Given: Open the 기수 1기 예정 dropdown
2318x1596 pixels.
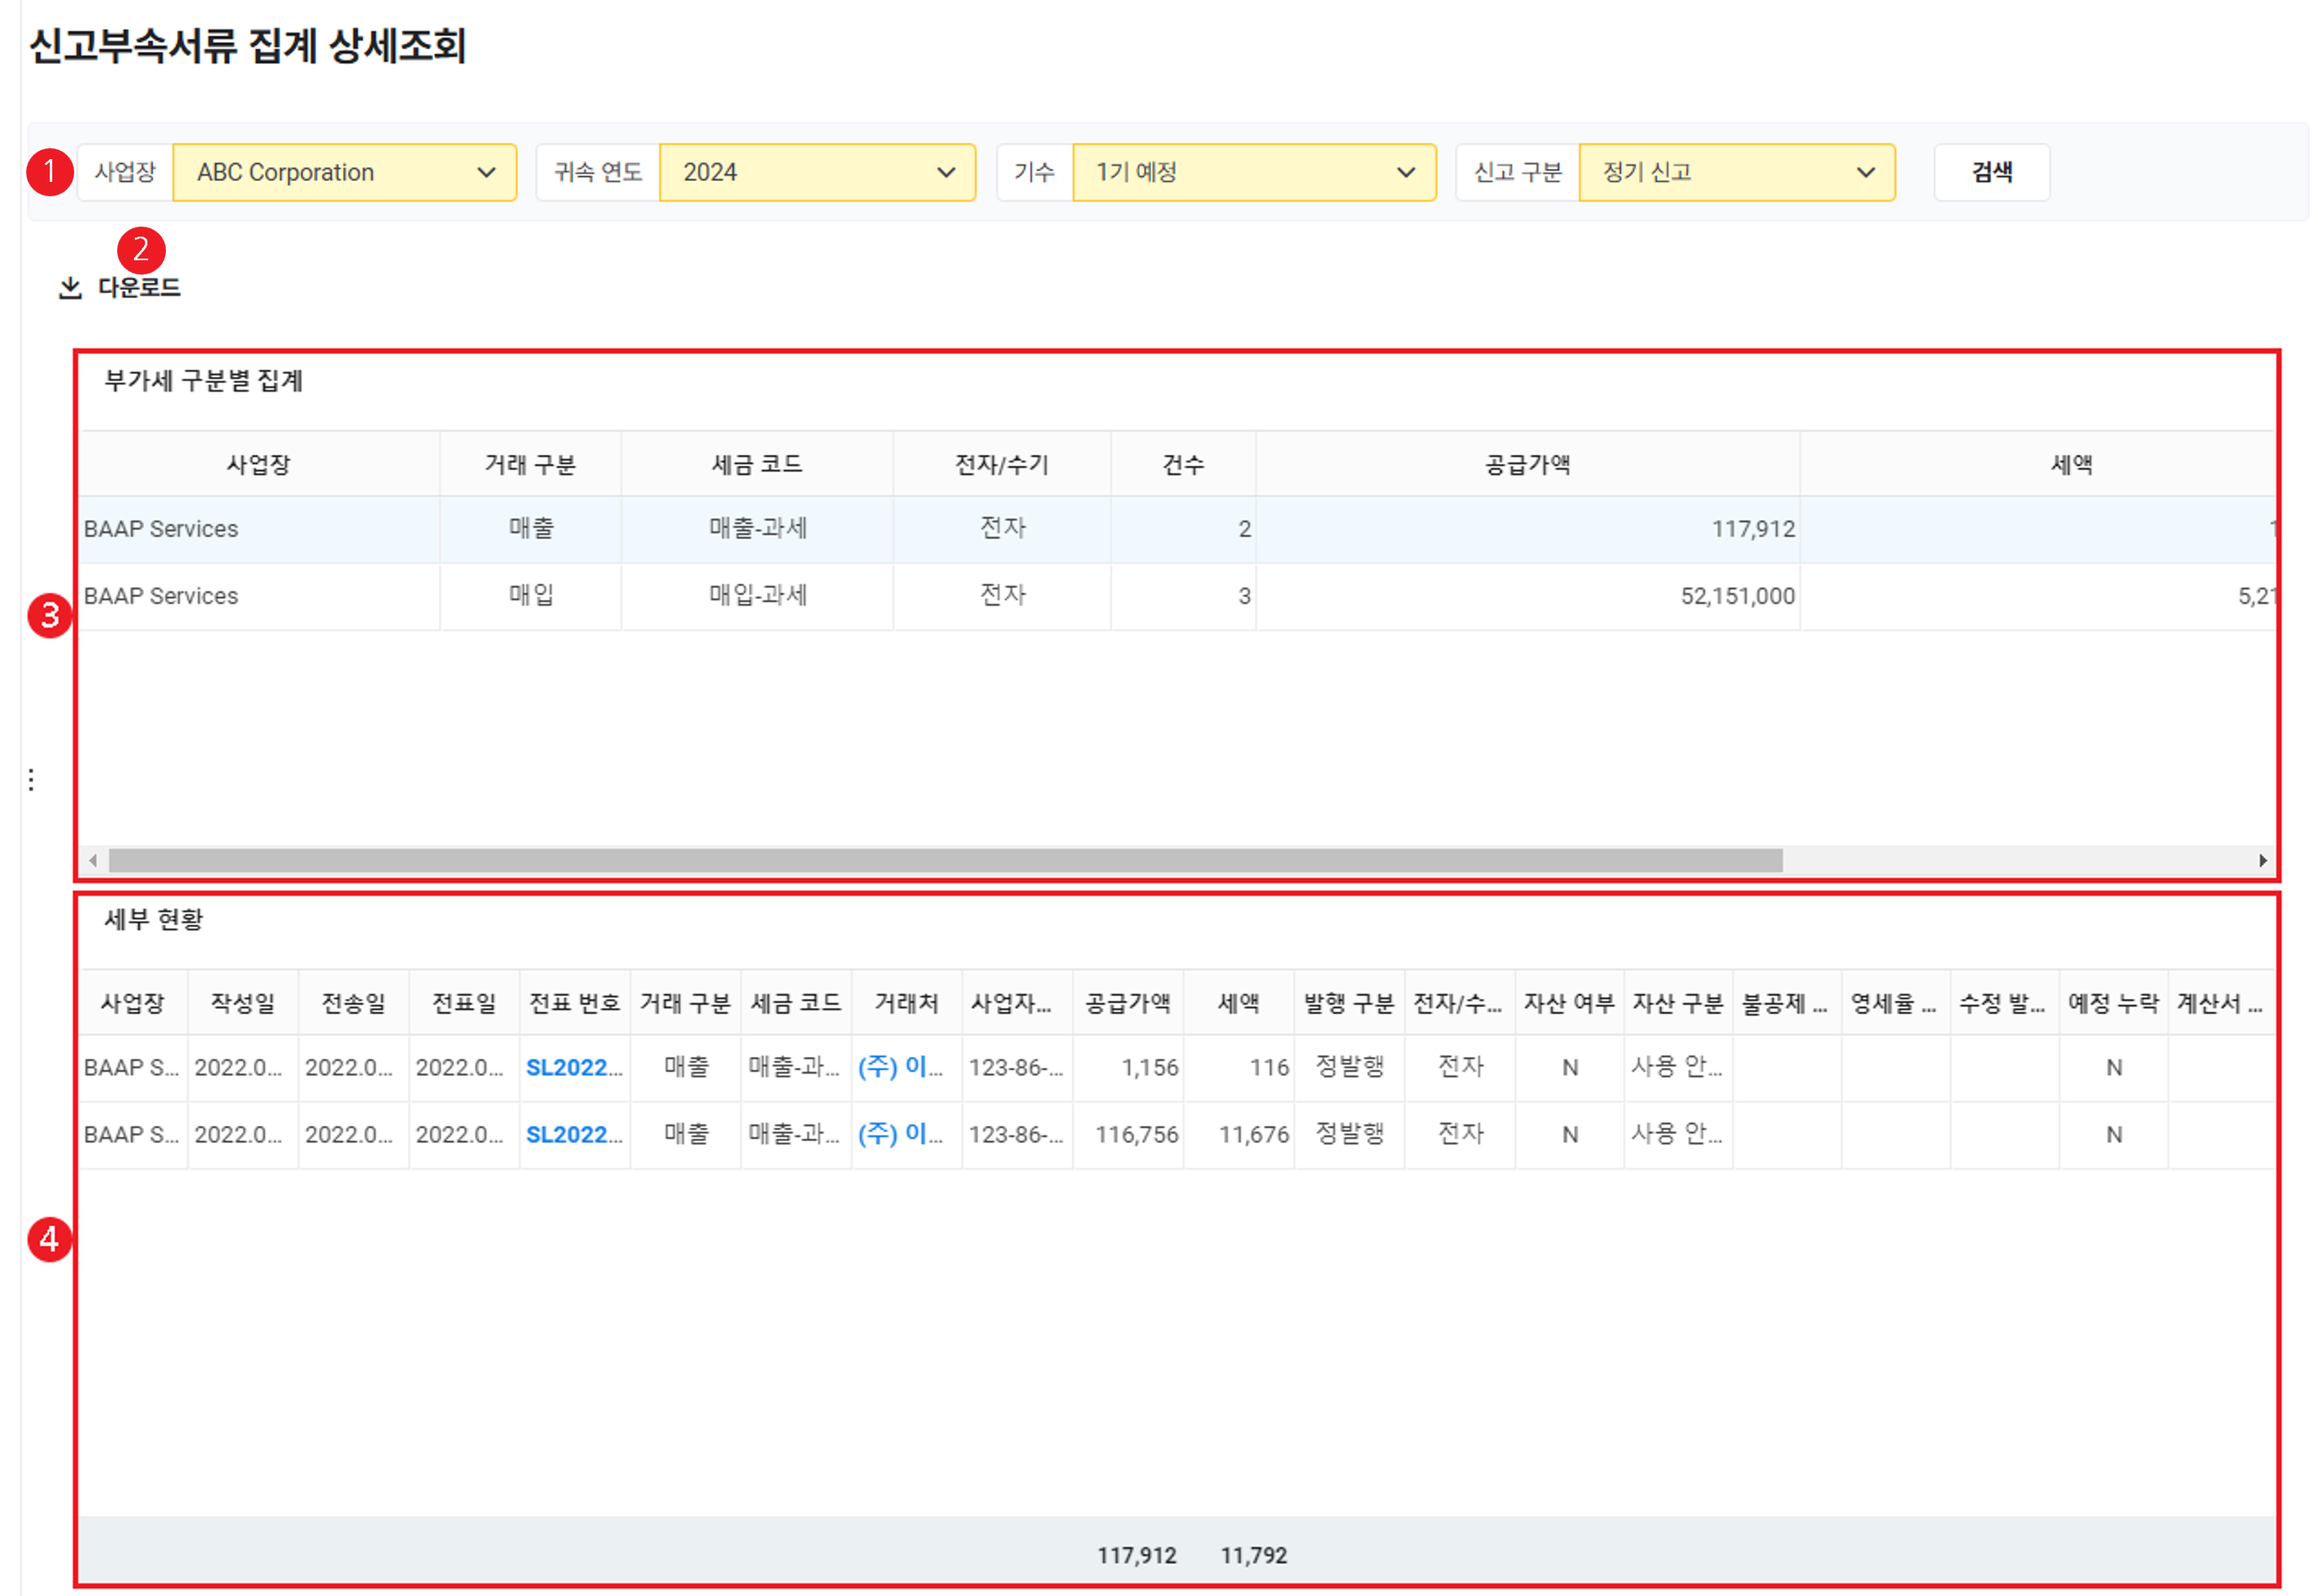Looking at the screenshot, I should click(x=1253, y=172).
